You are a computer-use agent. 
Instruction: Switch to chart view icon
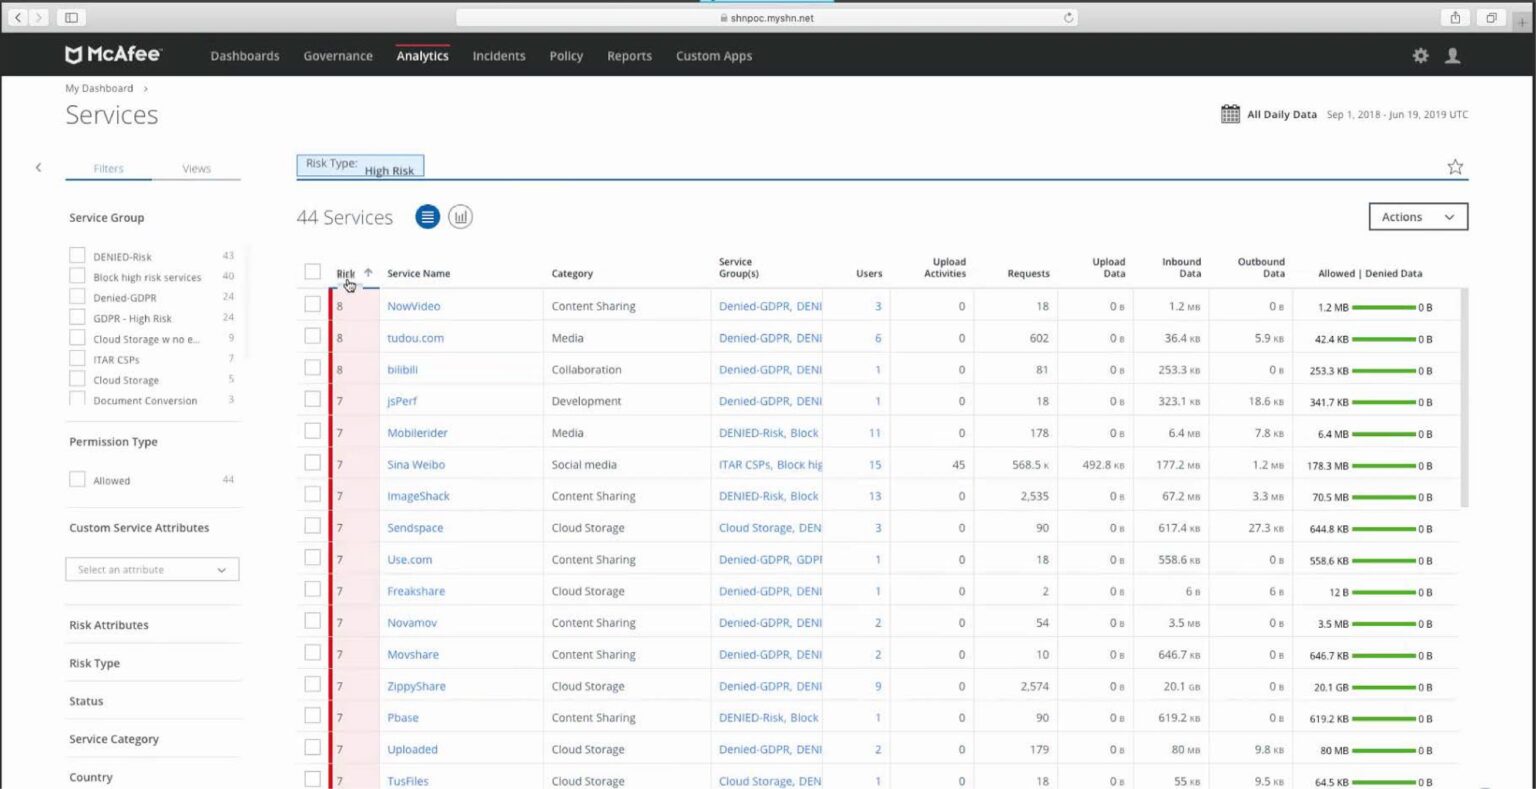460,217
